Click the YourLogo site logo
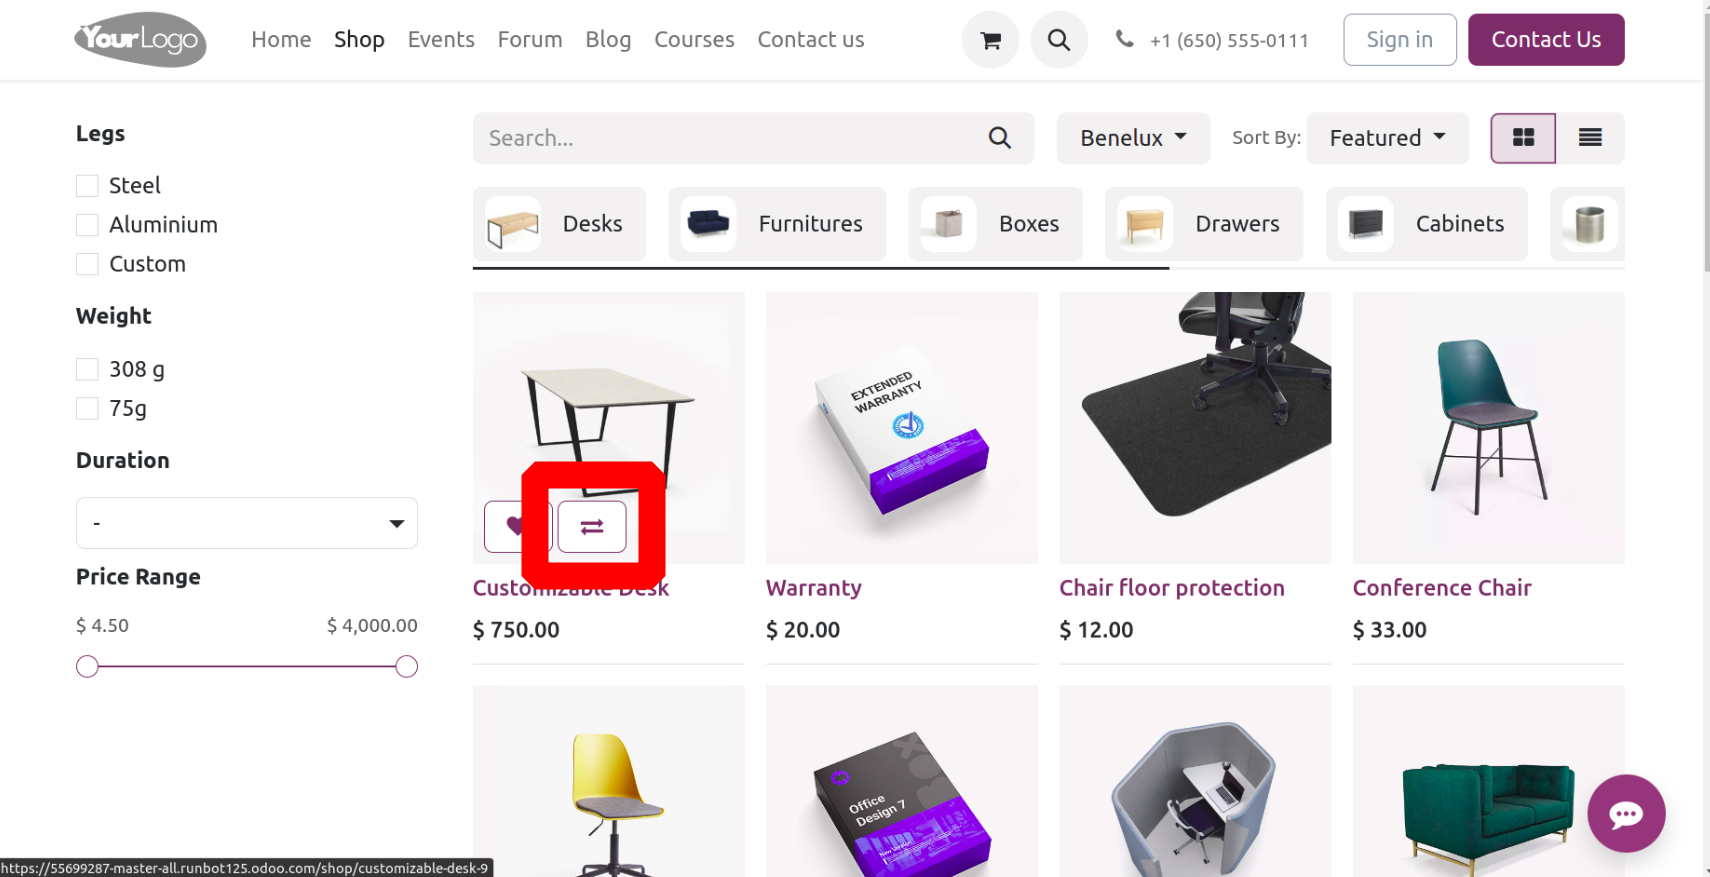 coord(140,40)
